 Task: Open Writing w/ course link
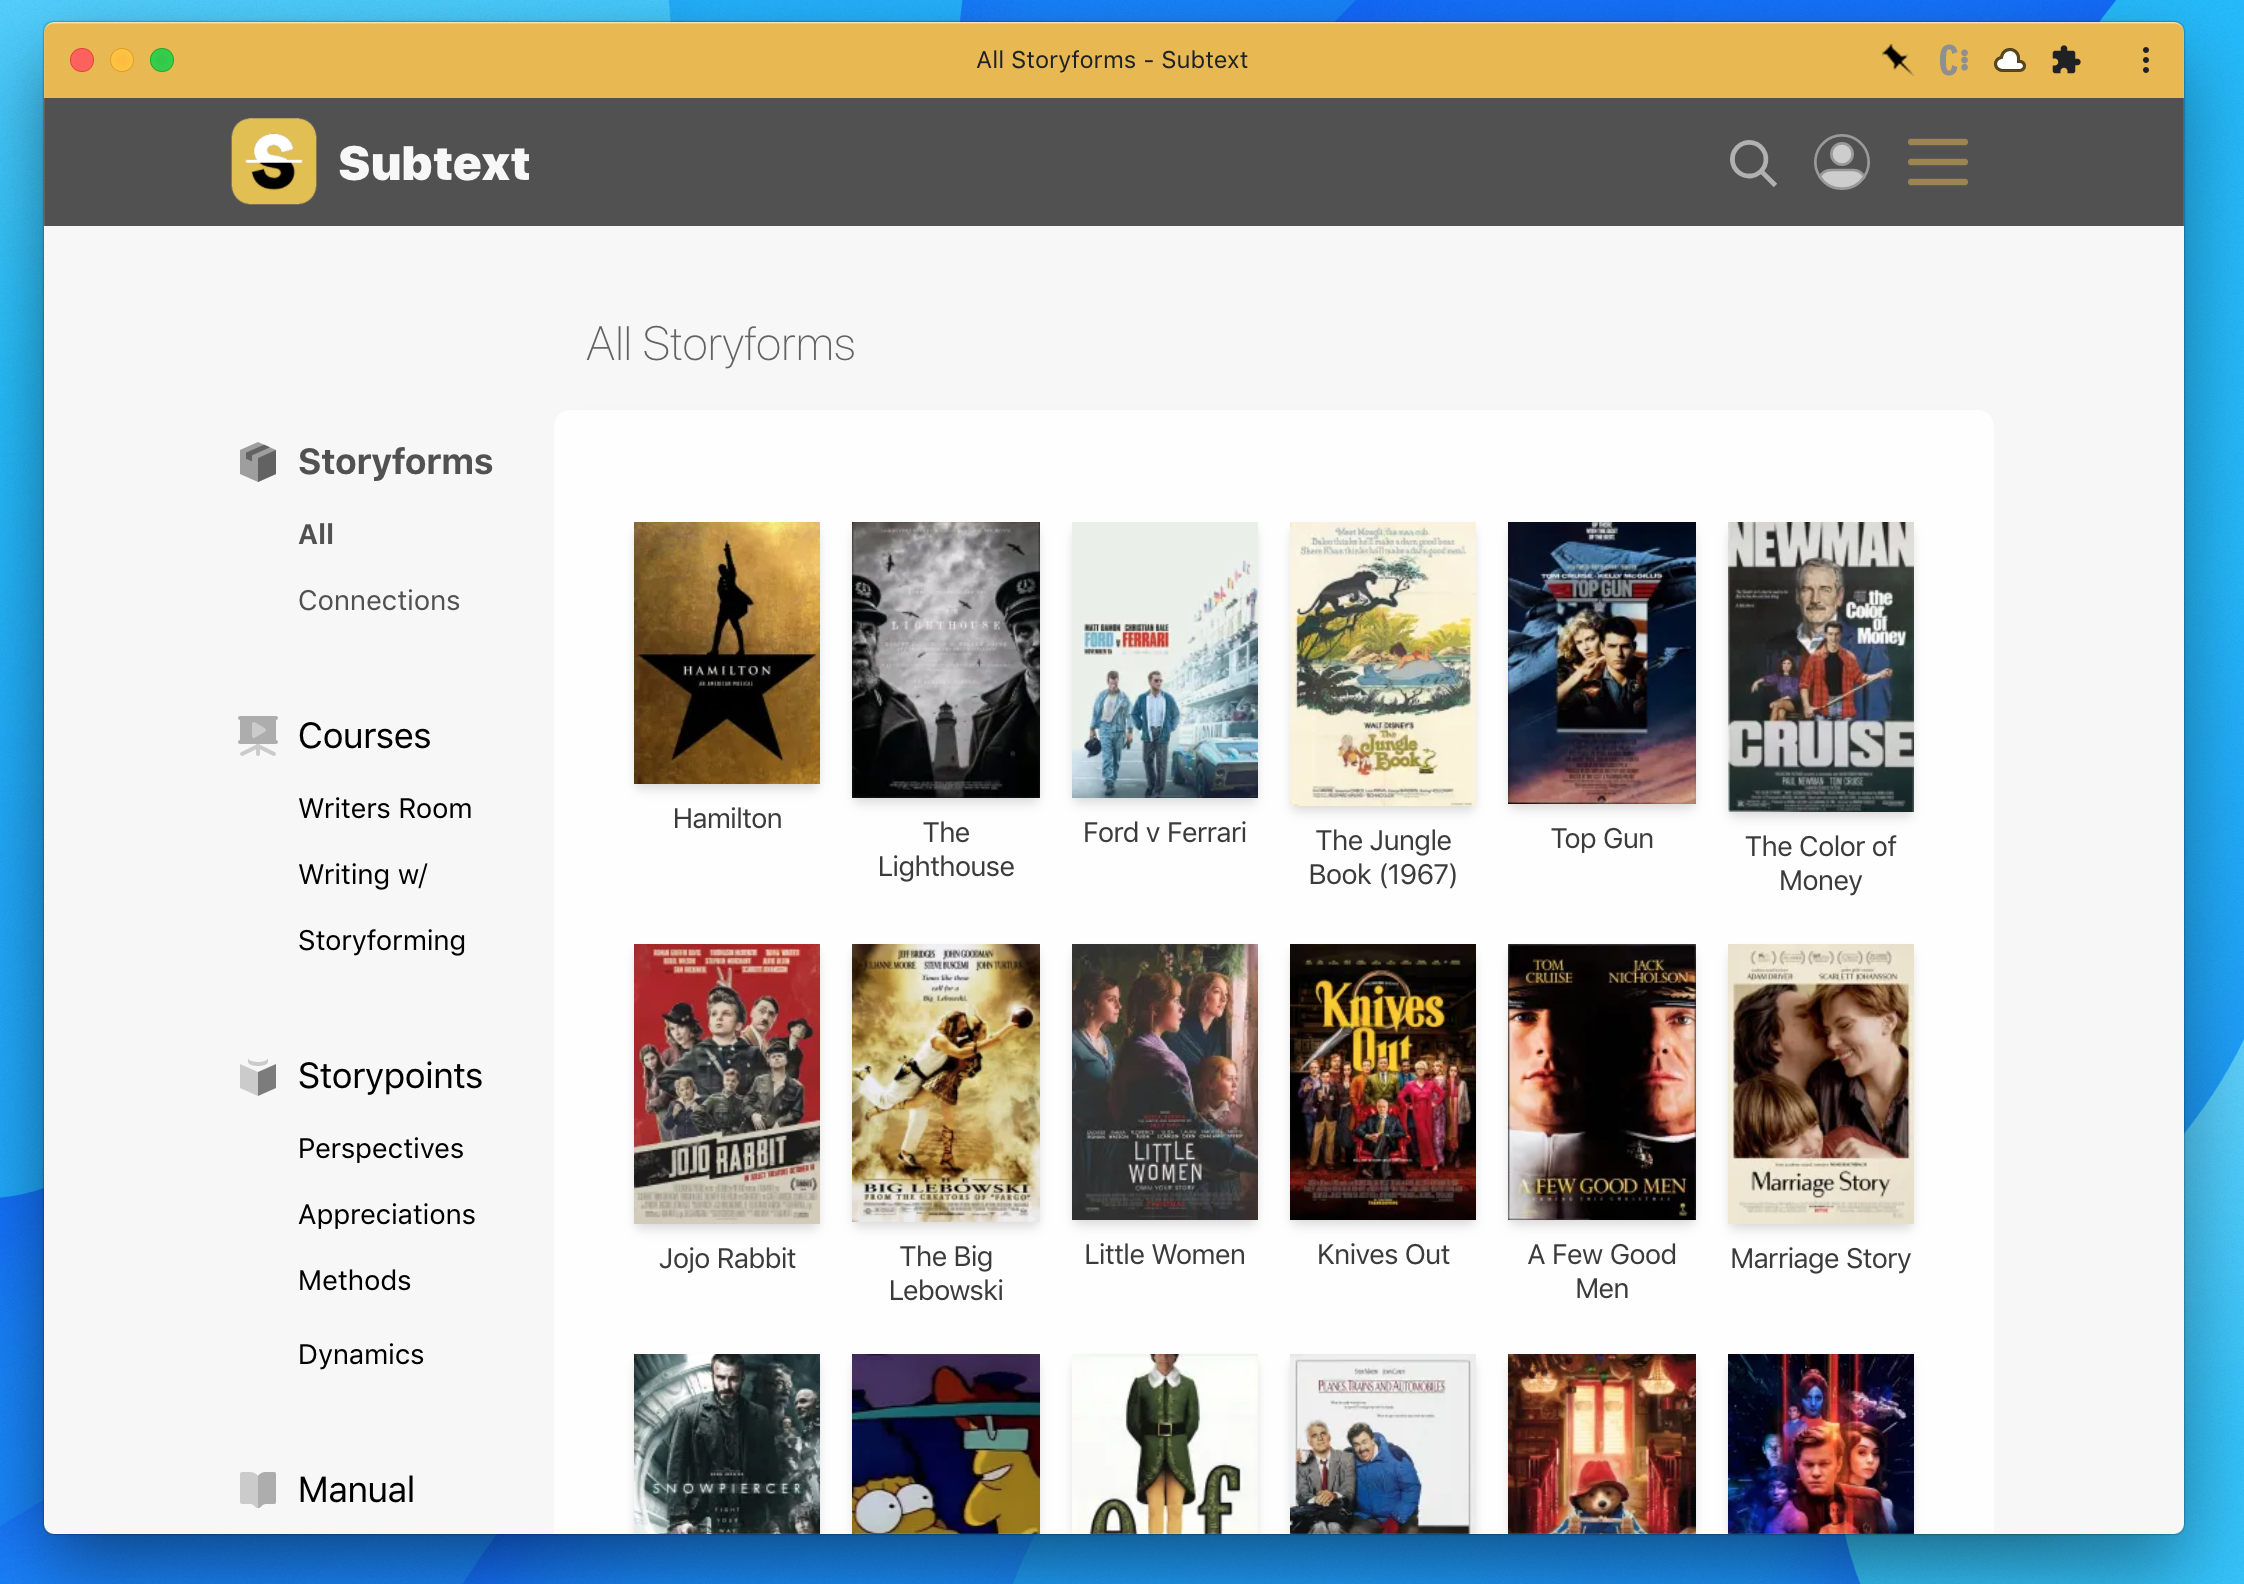pyautogui.click(x=363, y=874)
